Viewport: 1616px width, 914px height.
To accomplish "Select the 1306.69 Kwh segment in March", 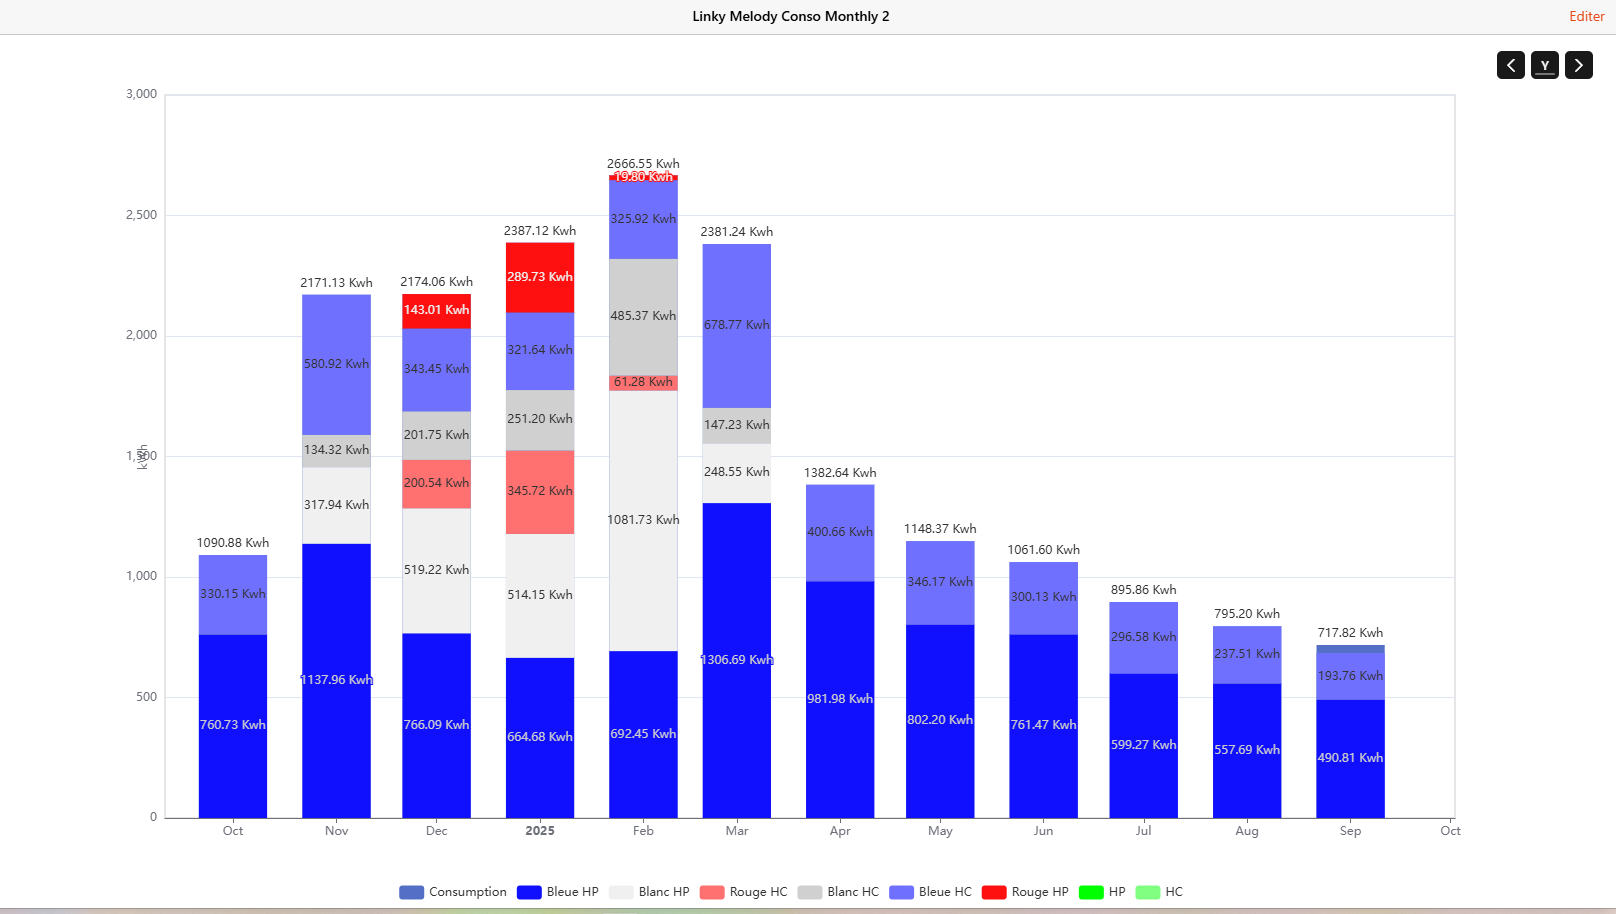I will (x=736, y=660).
